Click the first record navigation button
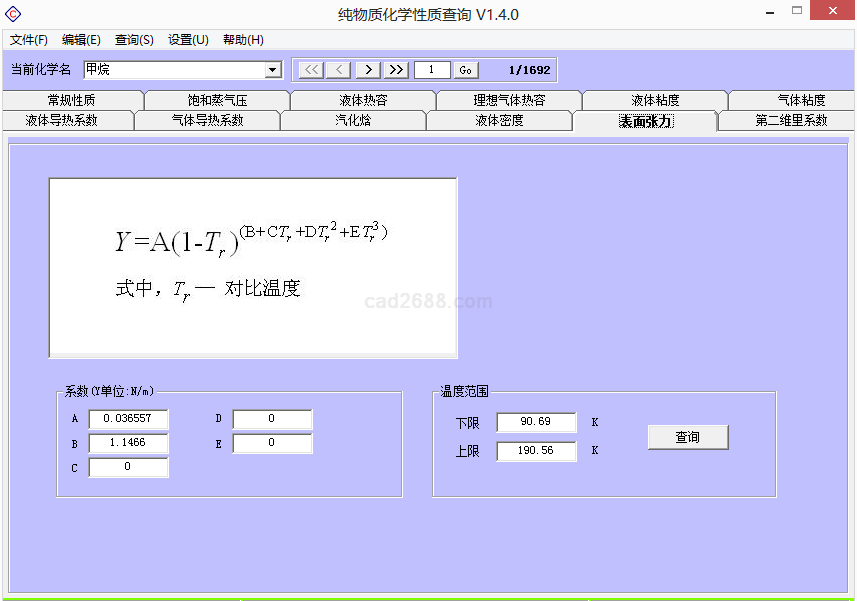The image size is (857, 601). tap(311, 70)
